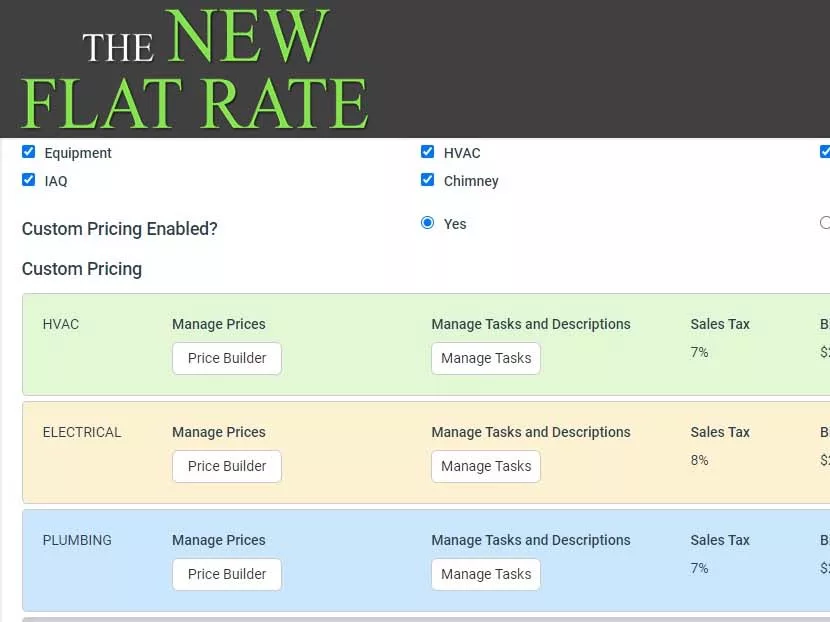Click the Custom Pricing section heading
This screenshot has height=622, width=830.
82,269
